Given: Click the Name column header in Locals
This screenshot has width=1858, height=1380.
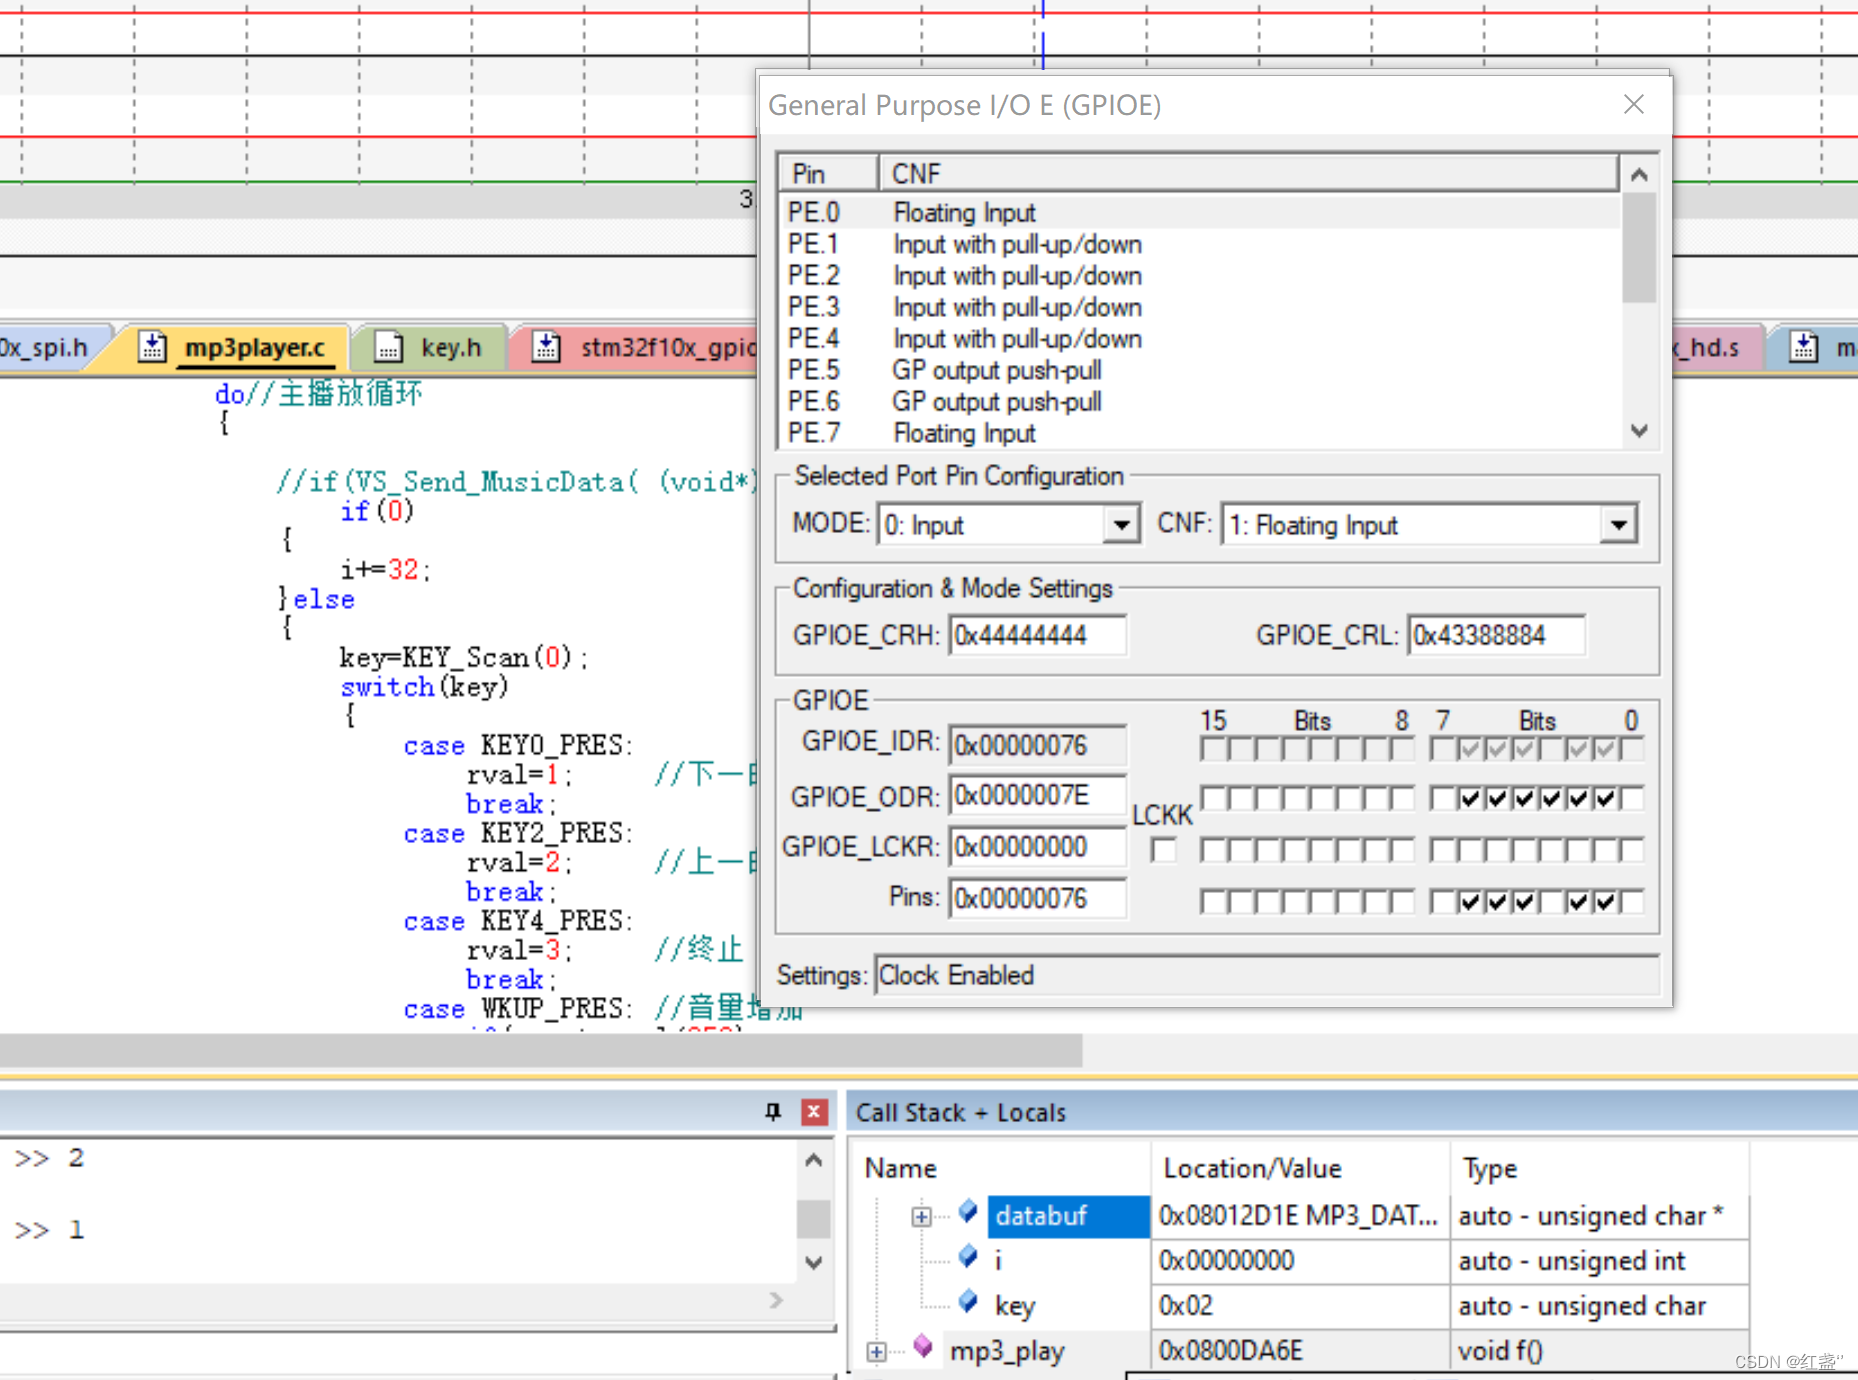Looking at the screenshot, I should pos(1002,1168).
